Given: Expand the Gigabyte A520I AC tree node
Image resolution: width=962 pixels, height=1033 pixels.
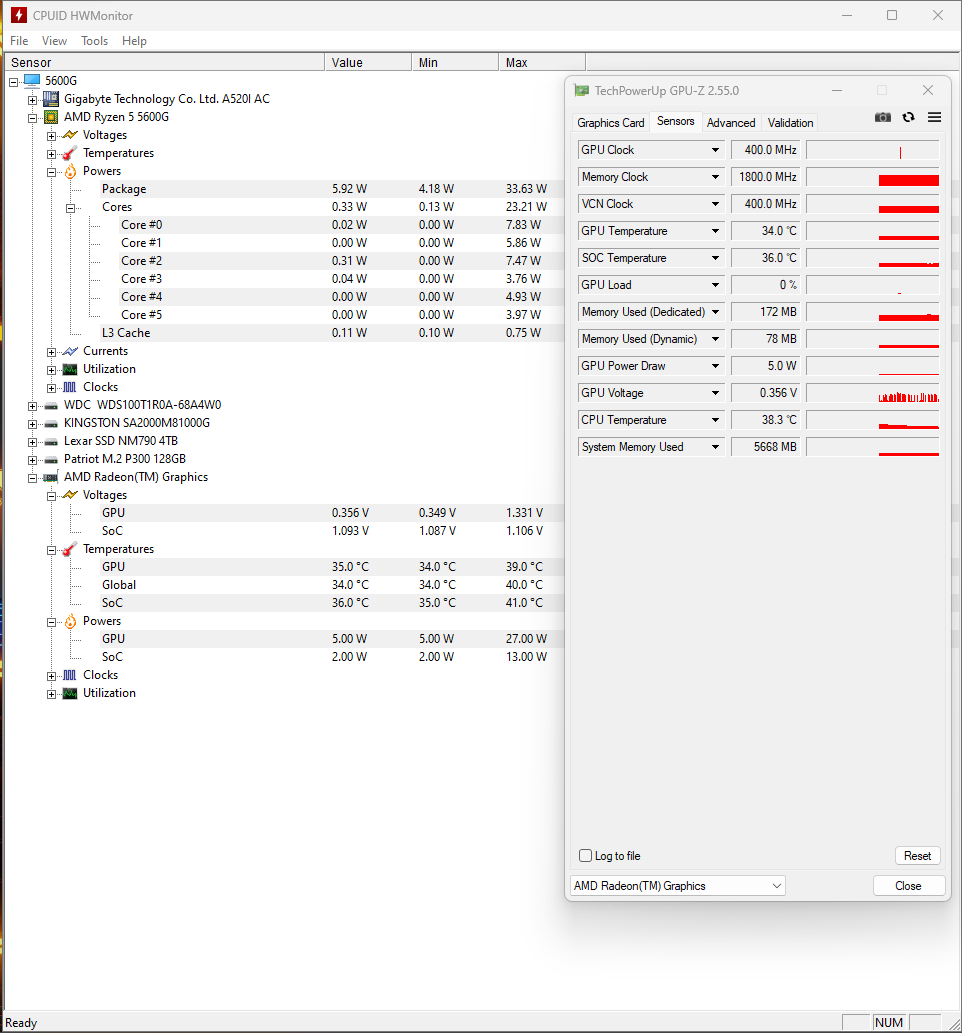Looking at the screenshot, I should [32, 100].
